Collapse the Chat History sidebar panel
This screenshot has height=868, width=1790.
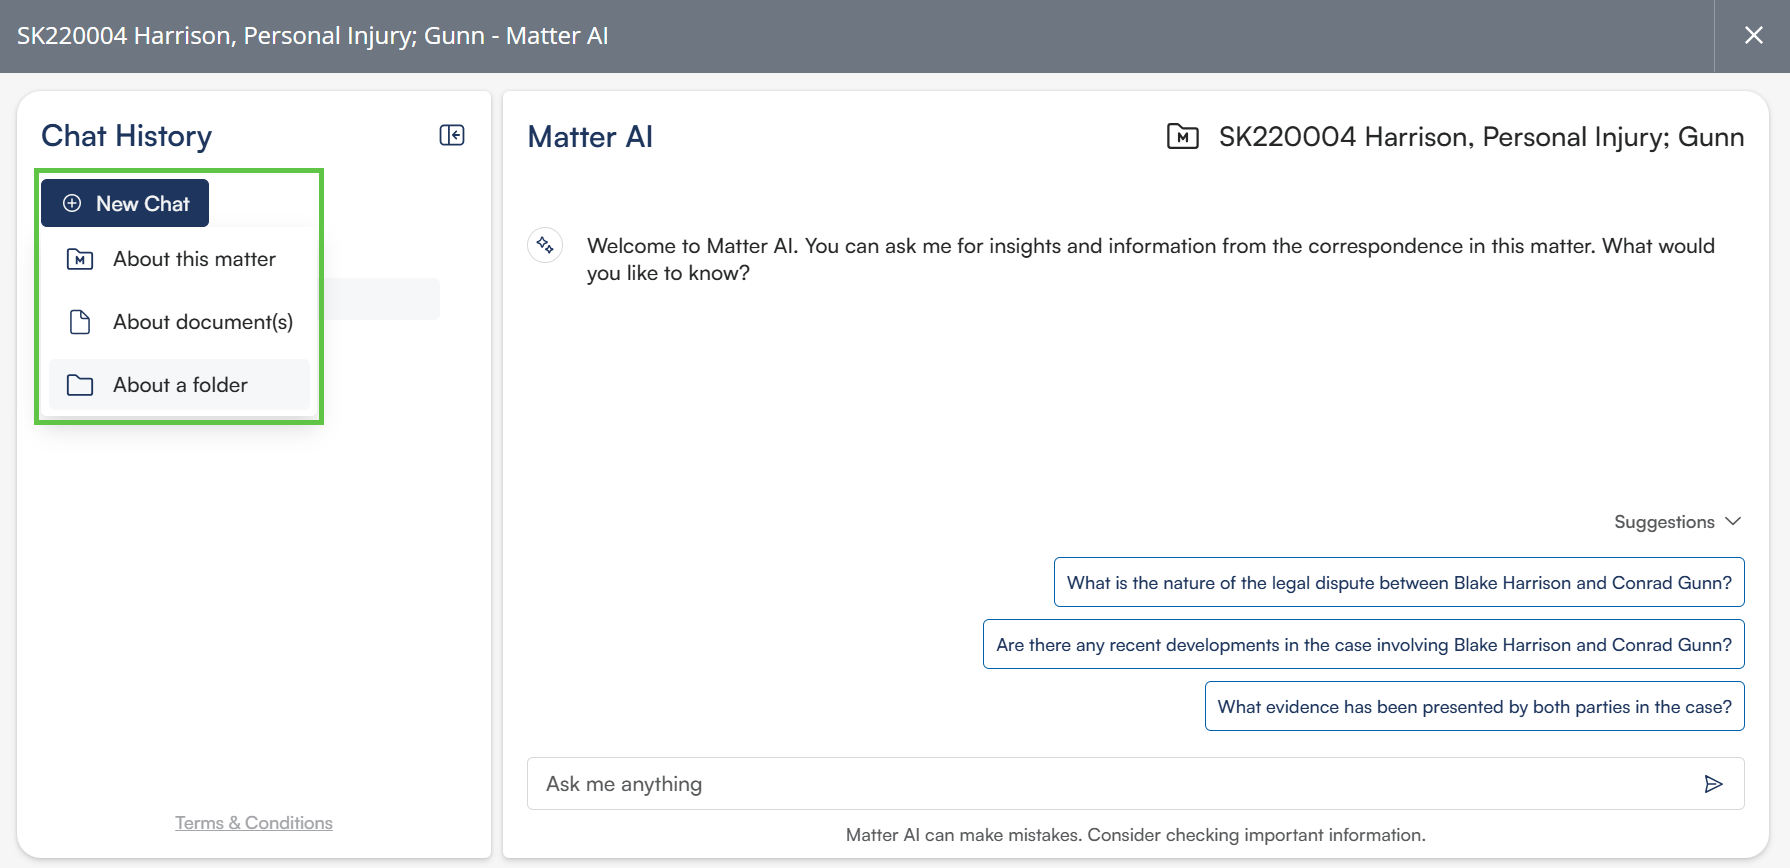point(452,135)
